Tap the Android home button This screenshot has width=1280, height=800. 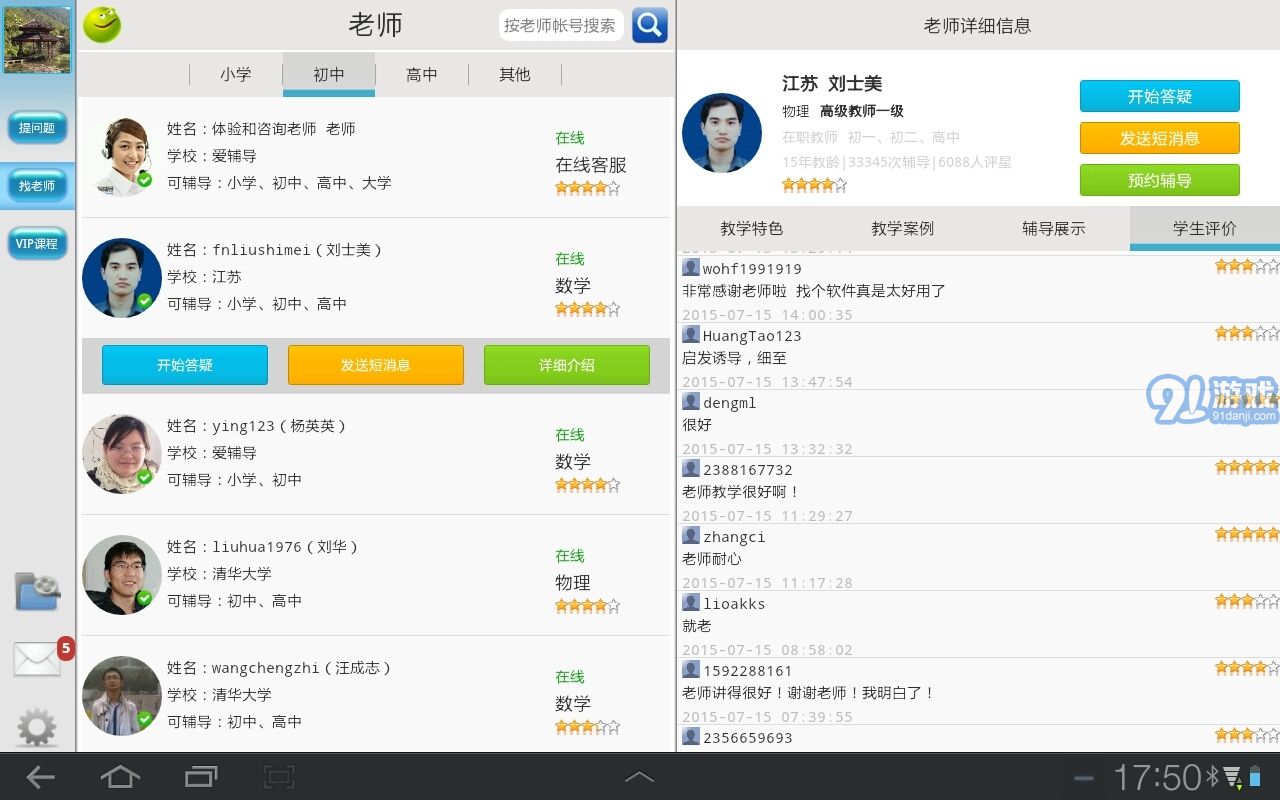[x=121, y=777]
